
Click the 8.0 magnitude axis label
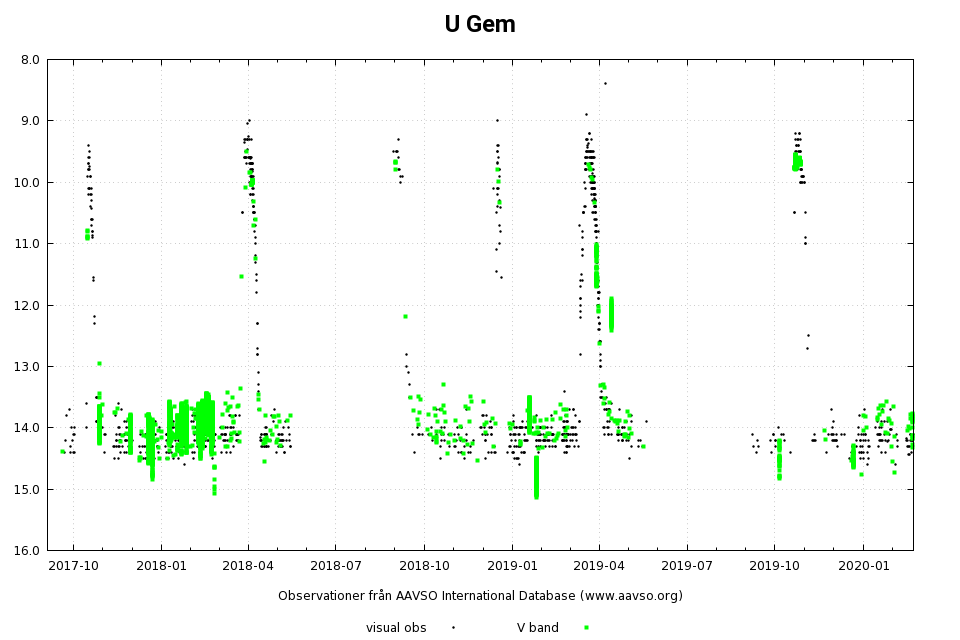point(30,60)
